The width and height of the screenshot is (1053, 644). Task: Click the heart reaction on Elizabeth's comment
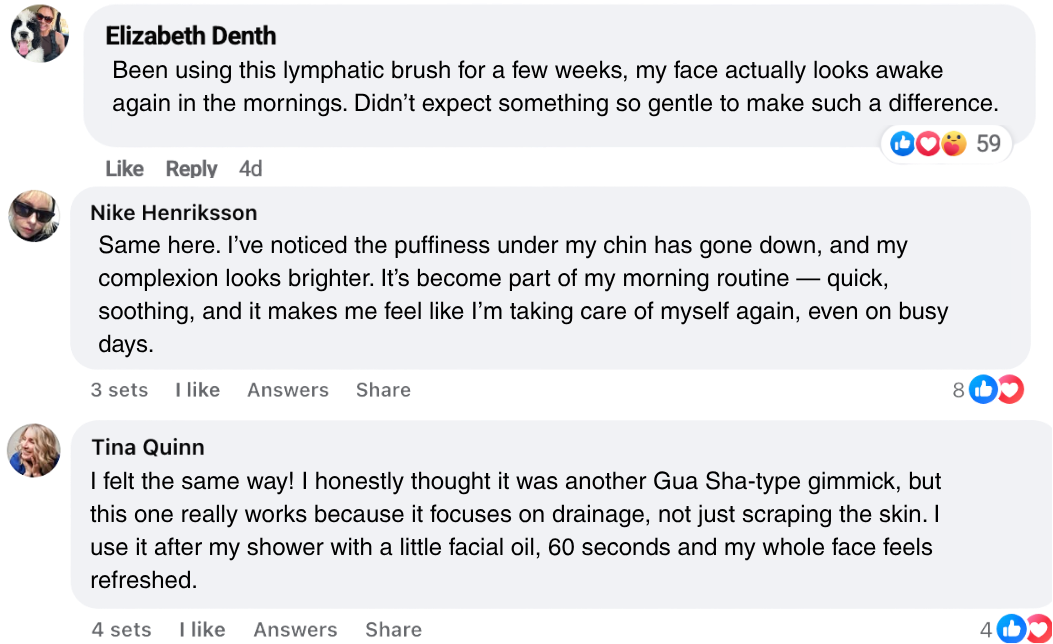click(928, 144)
